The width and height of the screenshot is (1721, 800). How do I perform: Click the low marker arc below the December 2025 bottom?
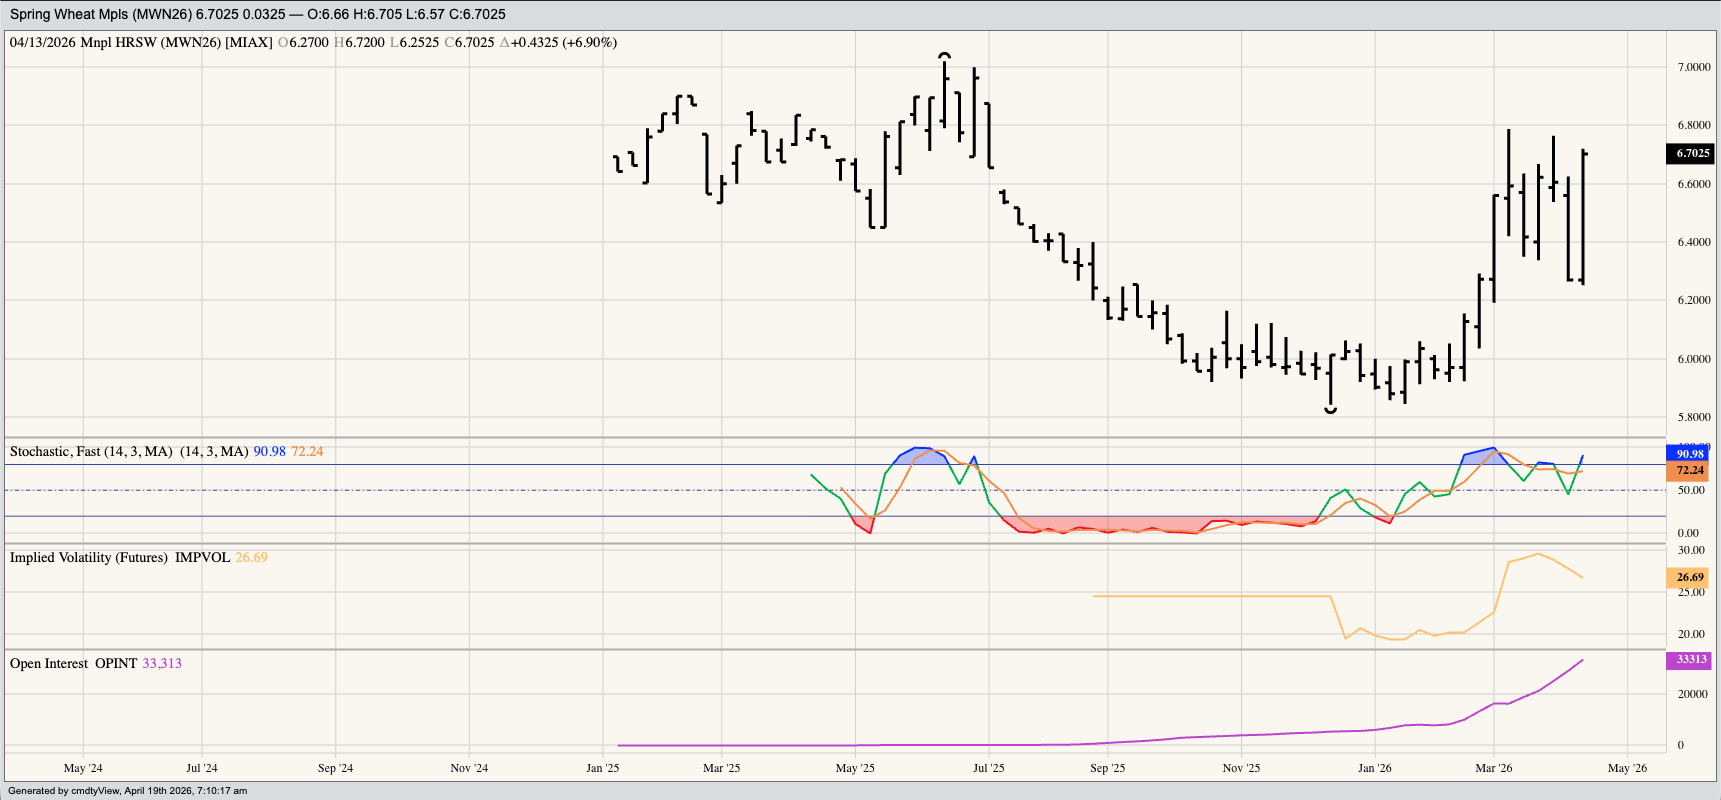point(1331,410)
